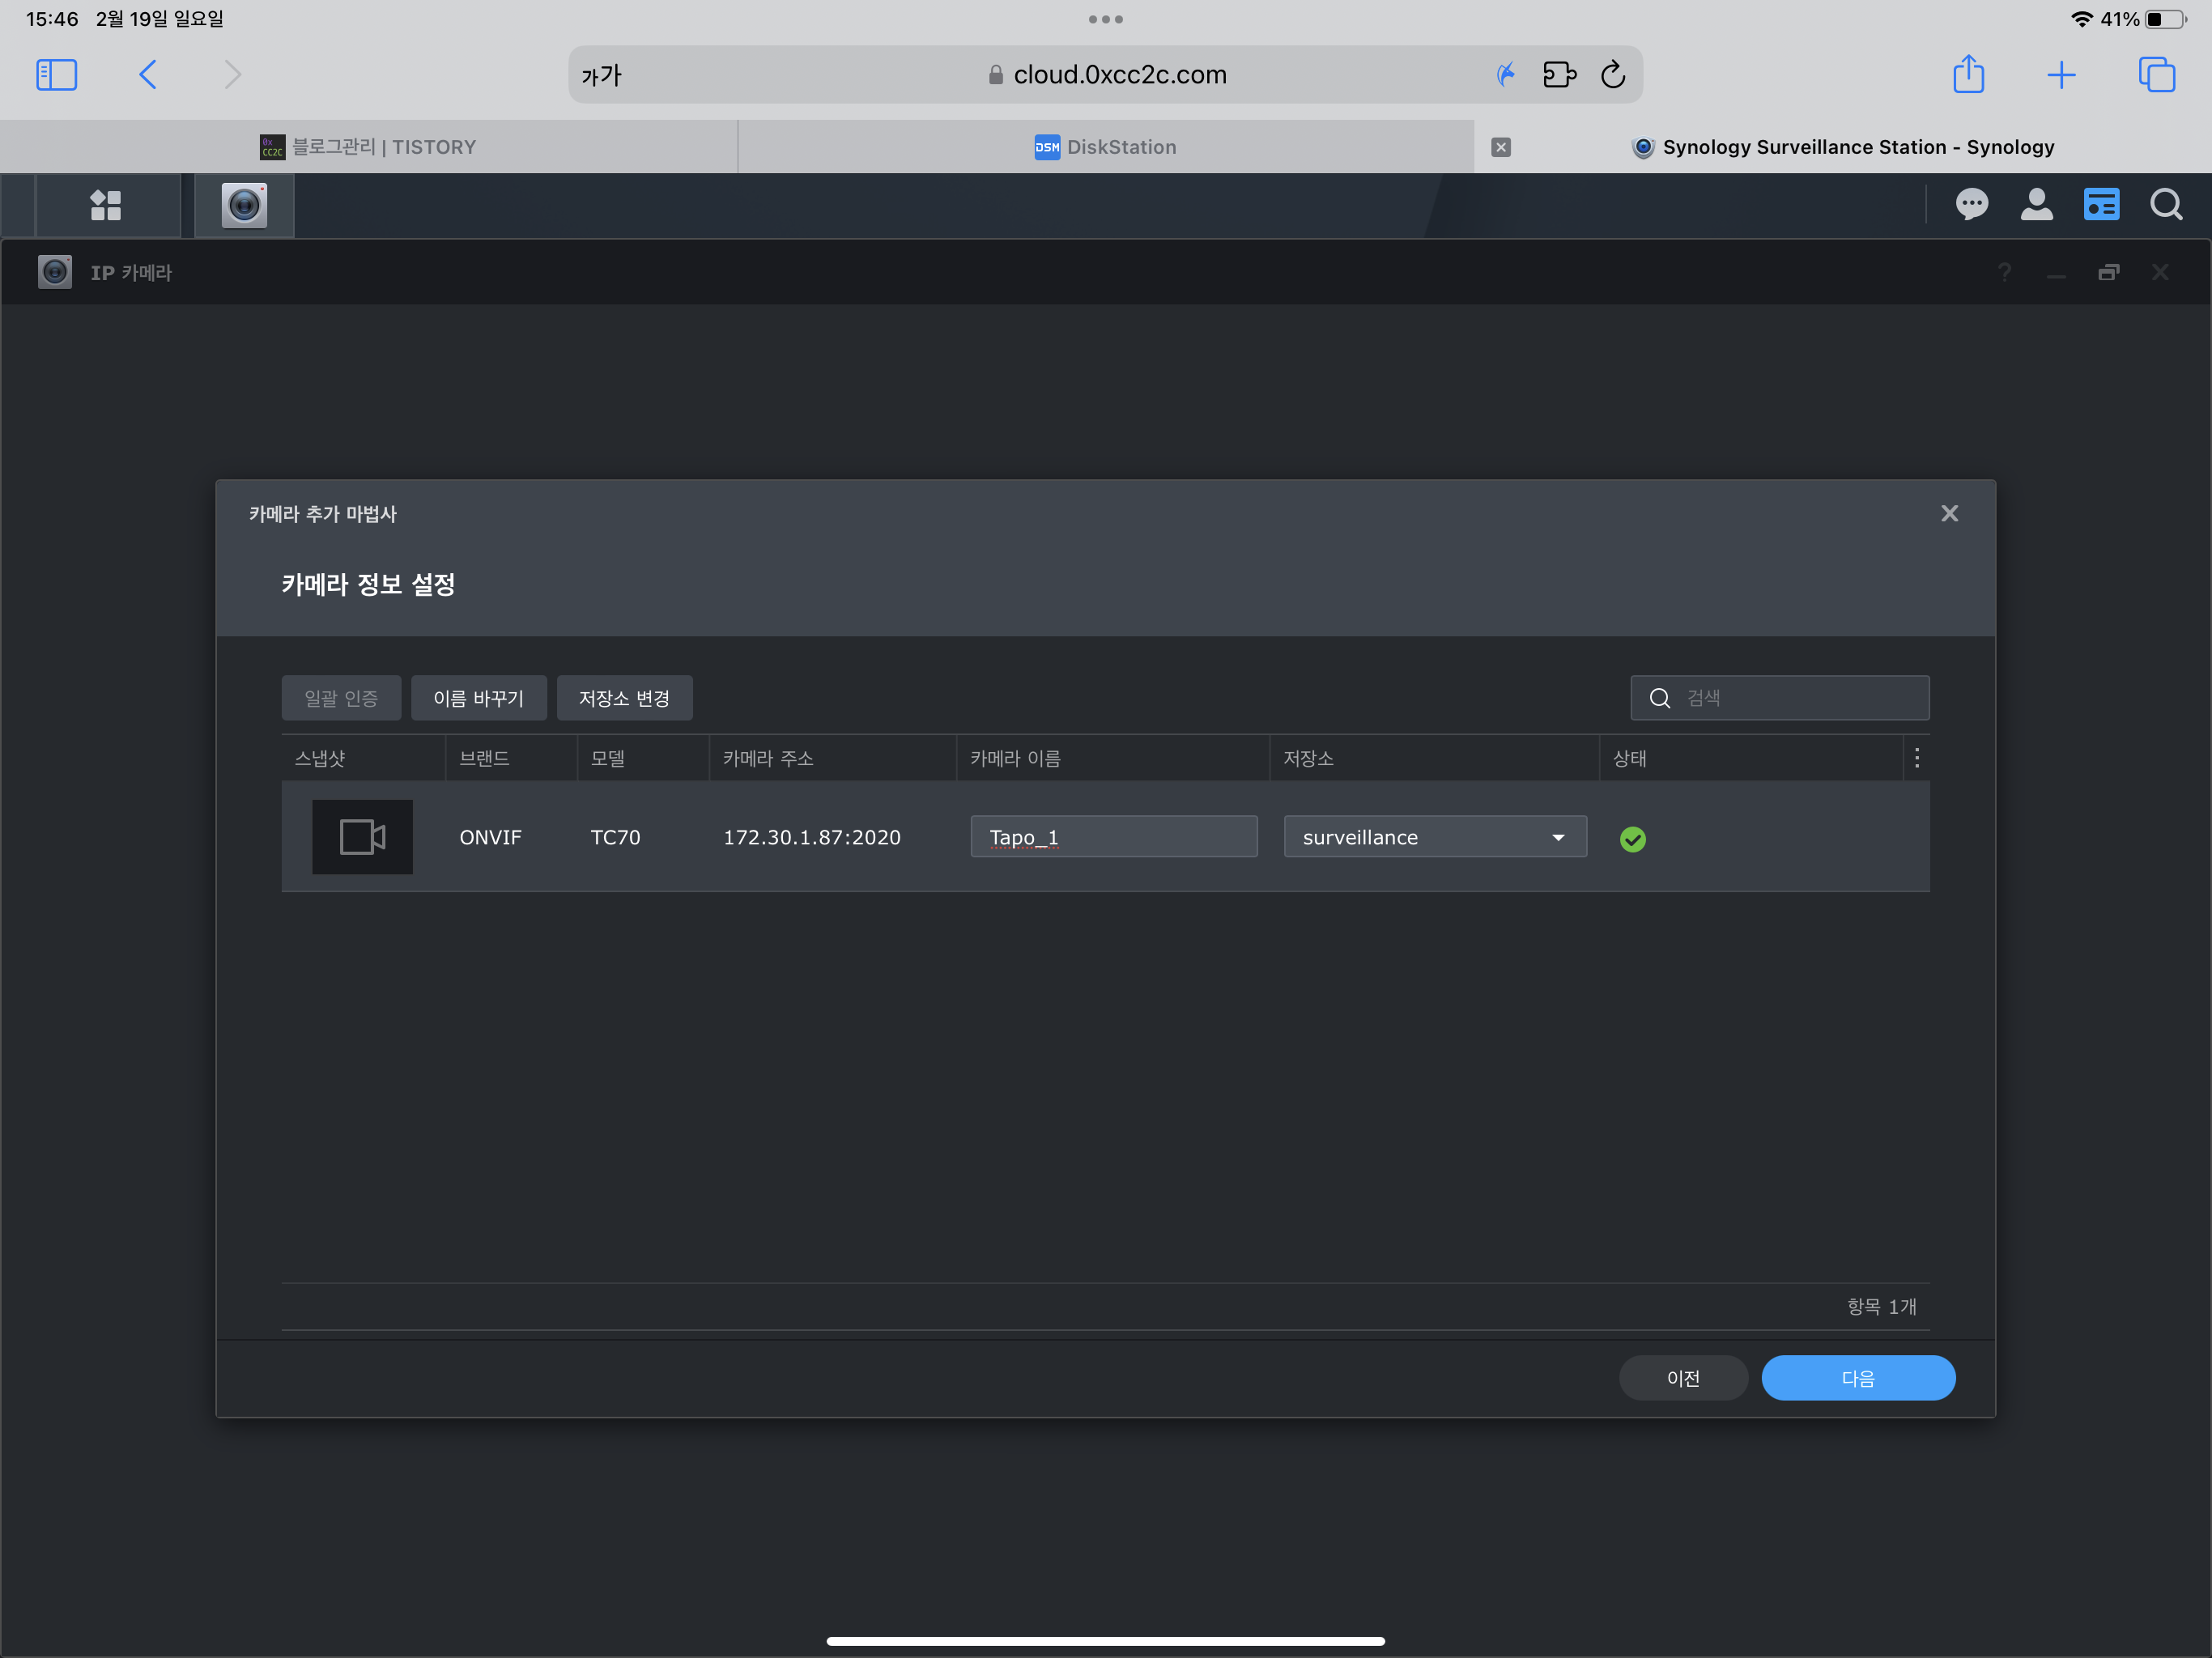
Task: Click the Tapo_1 camera name field
Action: pyautogui.click(x=1113, y=837)
